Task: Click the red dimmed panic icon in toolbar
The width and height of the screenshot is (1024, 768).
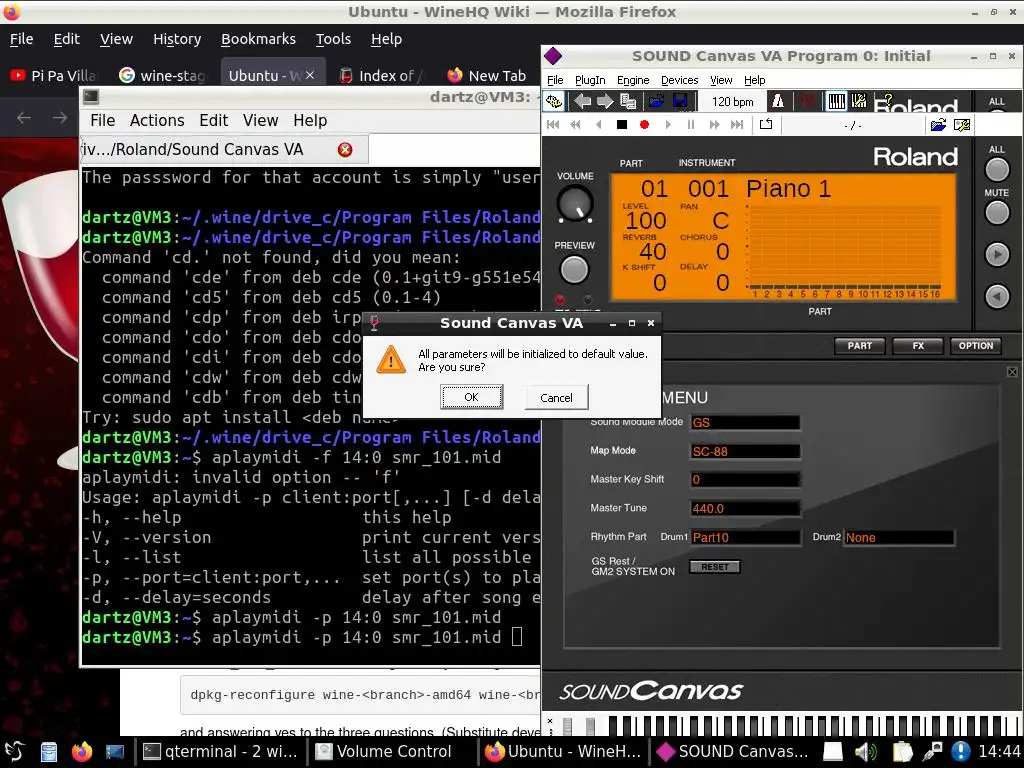Action: click(x=808, y=101)
